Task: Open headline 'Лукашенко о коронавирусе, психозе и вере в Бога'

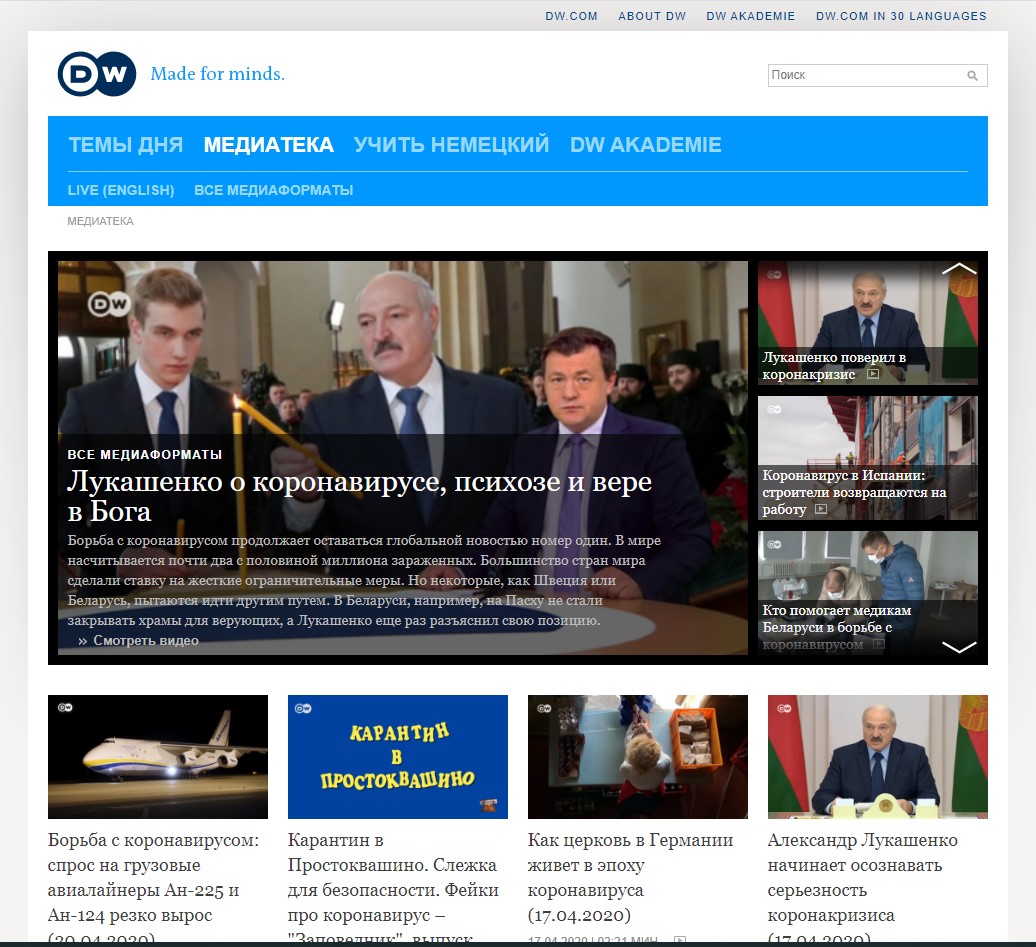Action: pyautogui.click(x=359, y=496)
